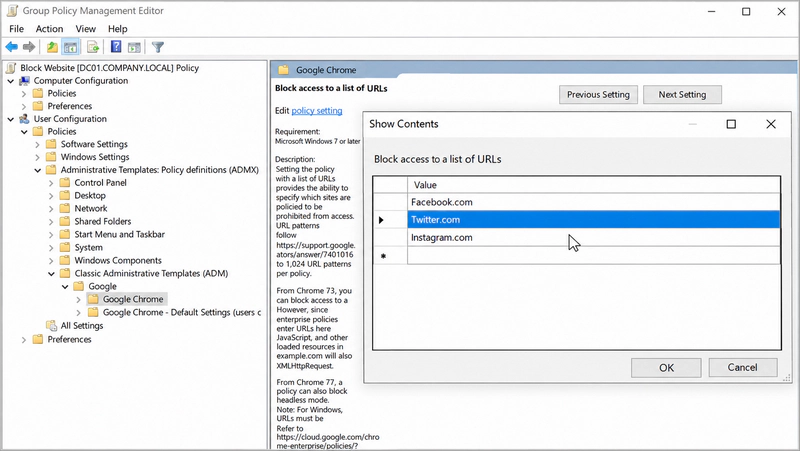Click the Software Settings folder icon
This screenshot has width=800, height=451.
pyautogui.click(x=51, y=144)
